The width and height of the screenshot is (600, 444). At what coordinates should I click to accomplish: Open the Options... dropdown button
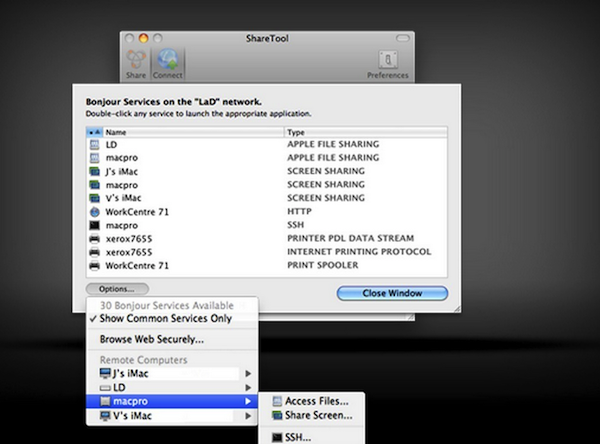(116, 290)
